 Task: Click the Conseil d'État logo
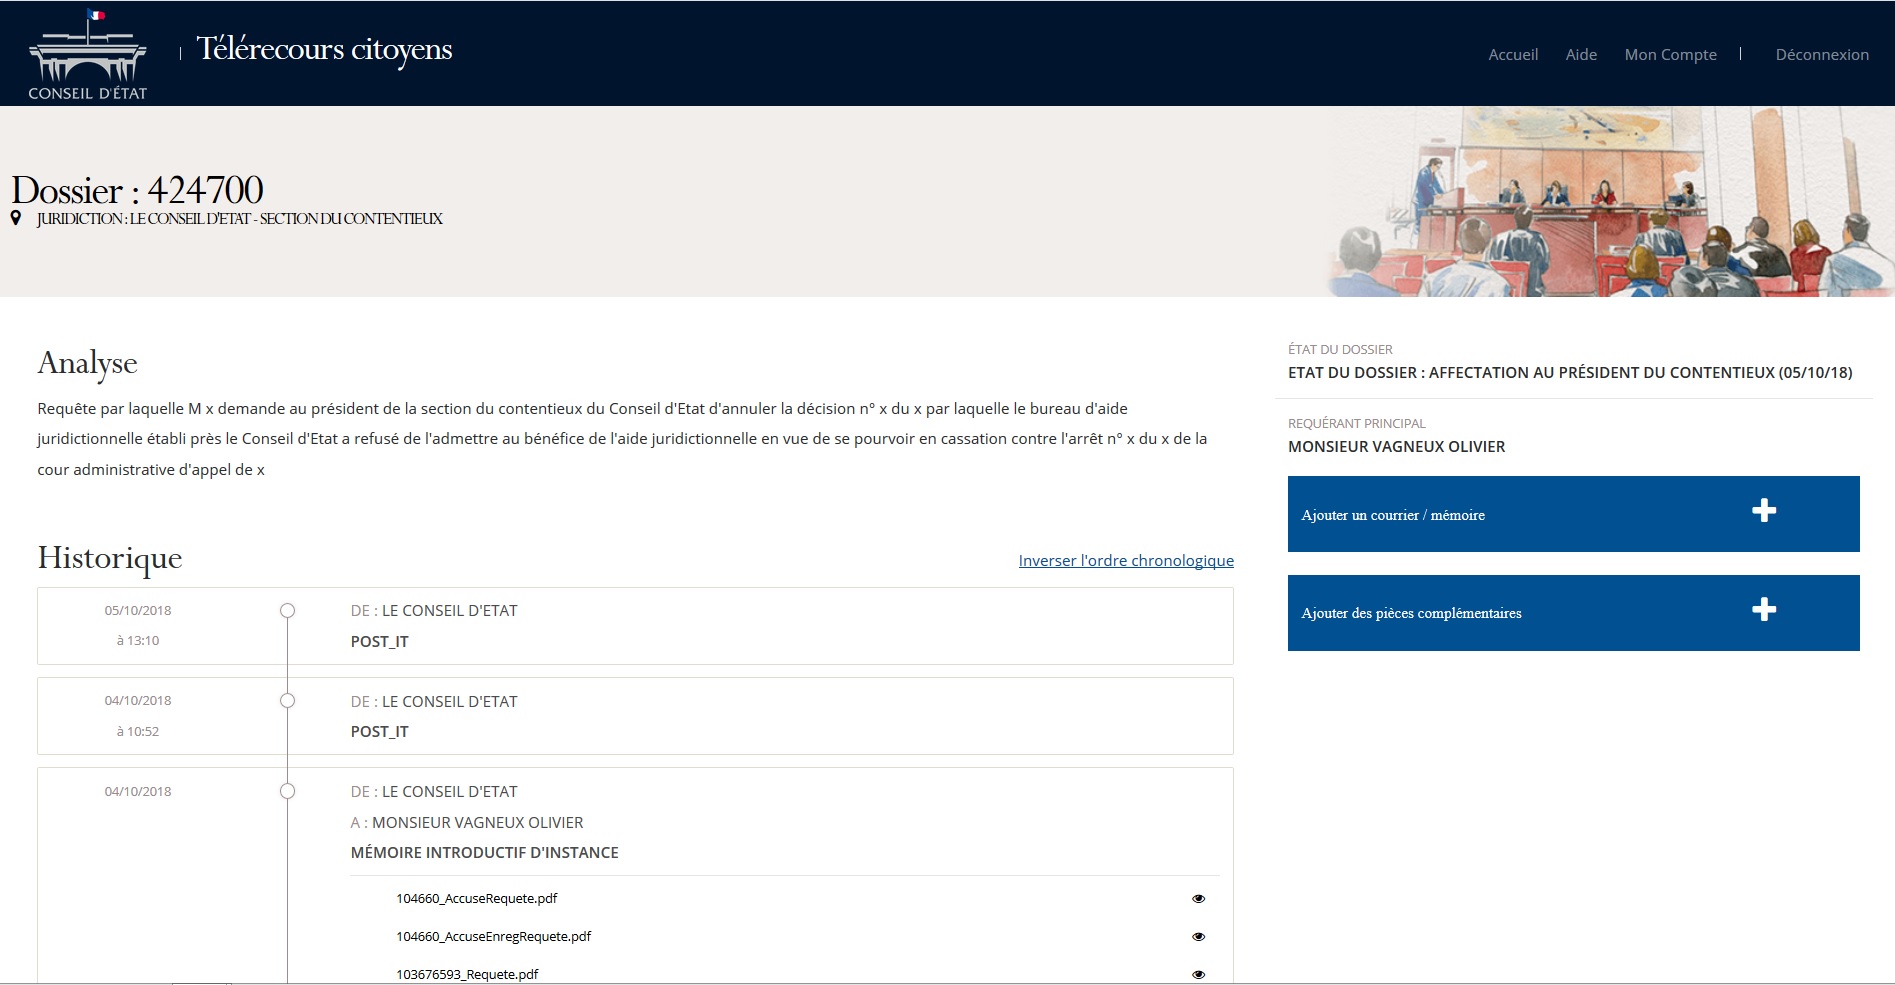pyautogui.click(x=88, y=56)
